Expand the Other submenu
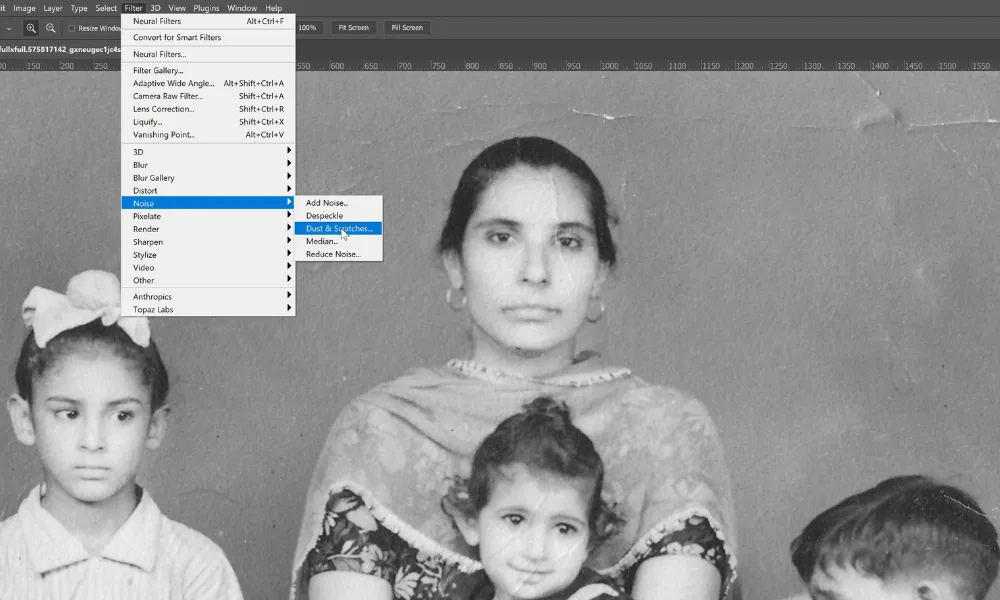This screenshot has height=600, width=1000. [208, 281]
